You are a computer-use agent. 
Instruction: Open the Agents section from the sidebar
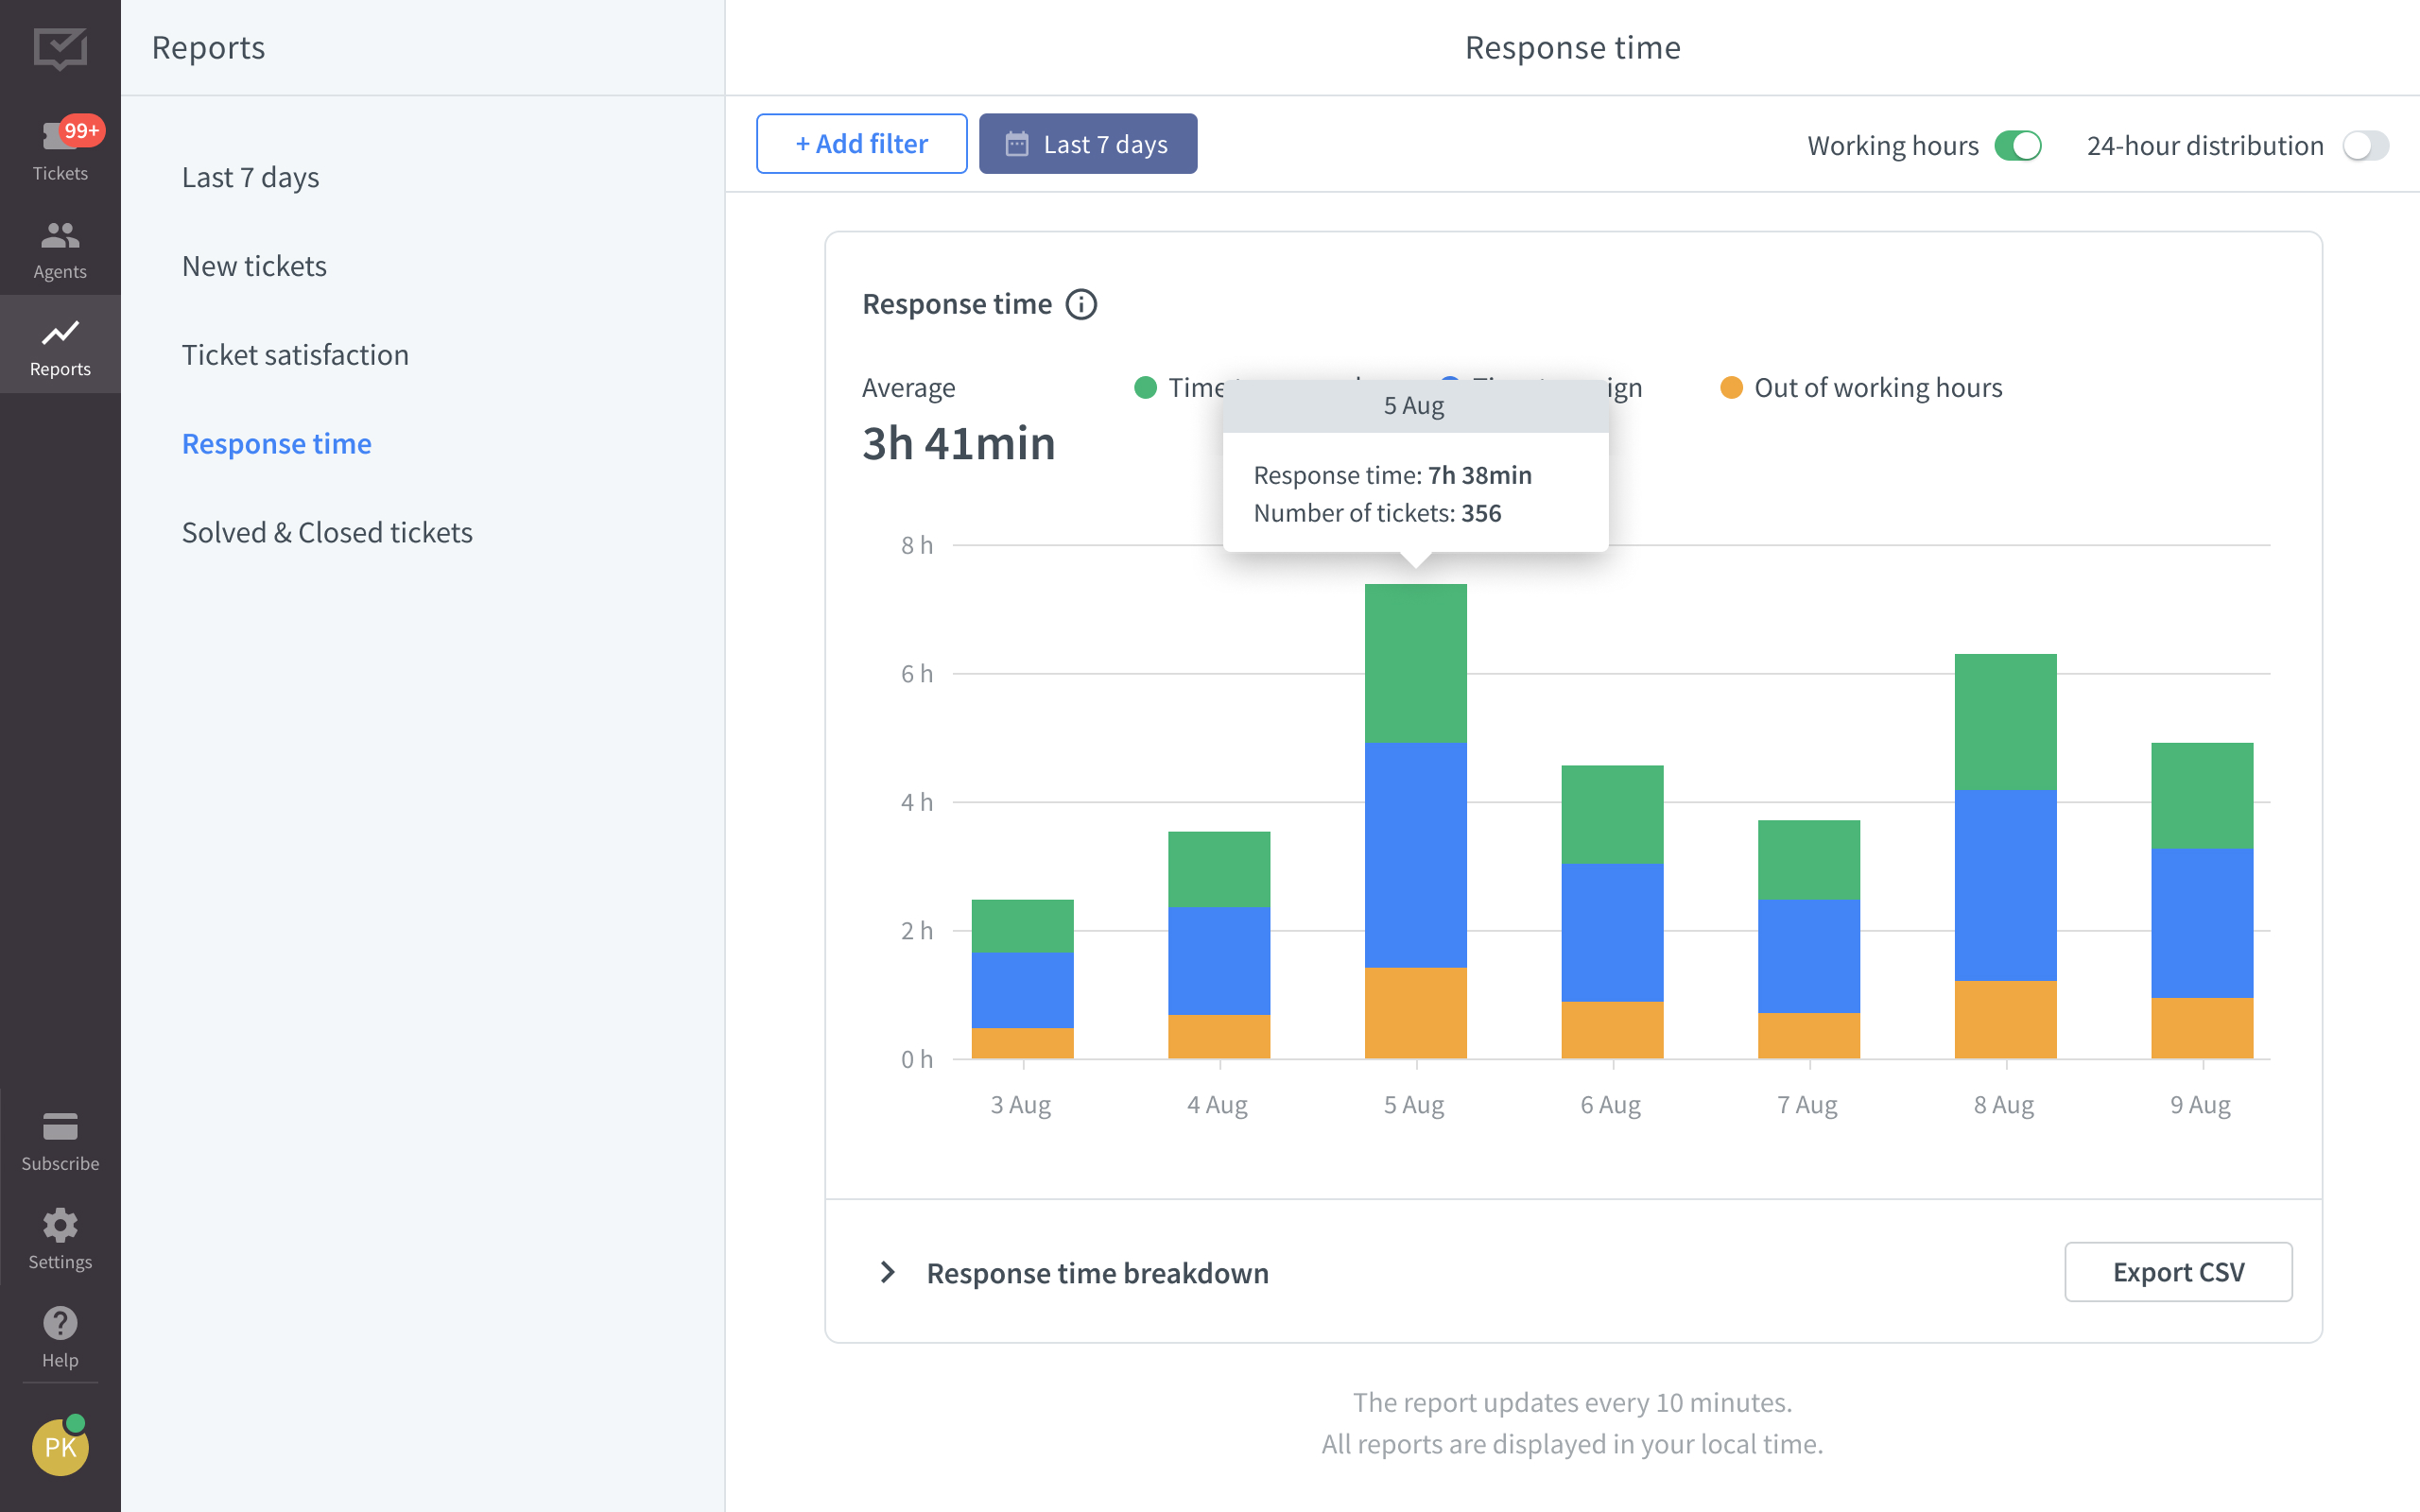[x=60, y=247]
